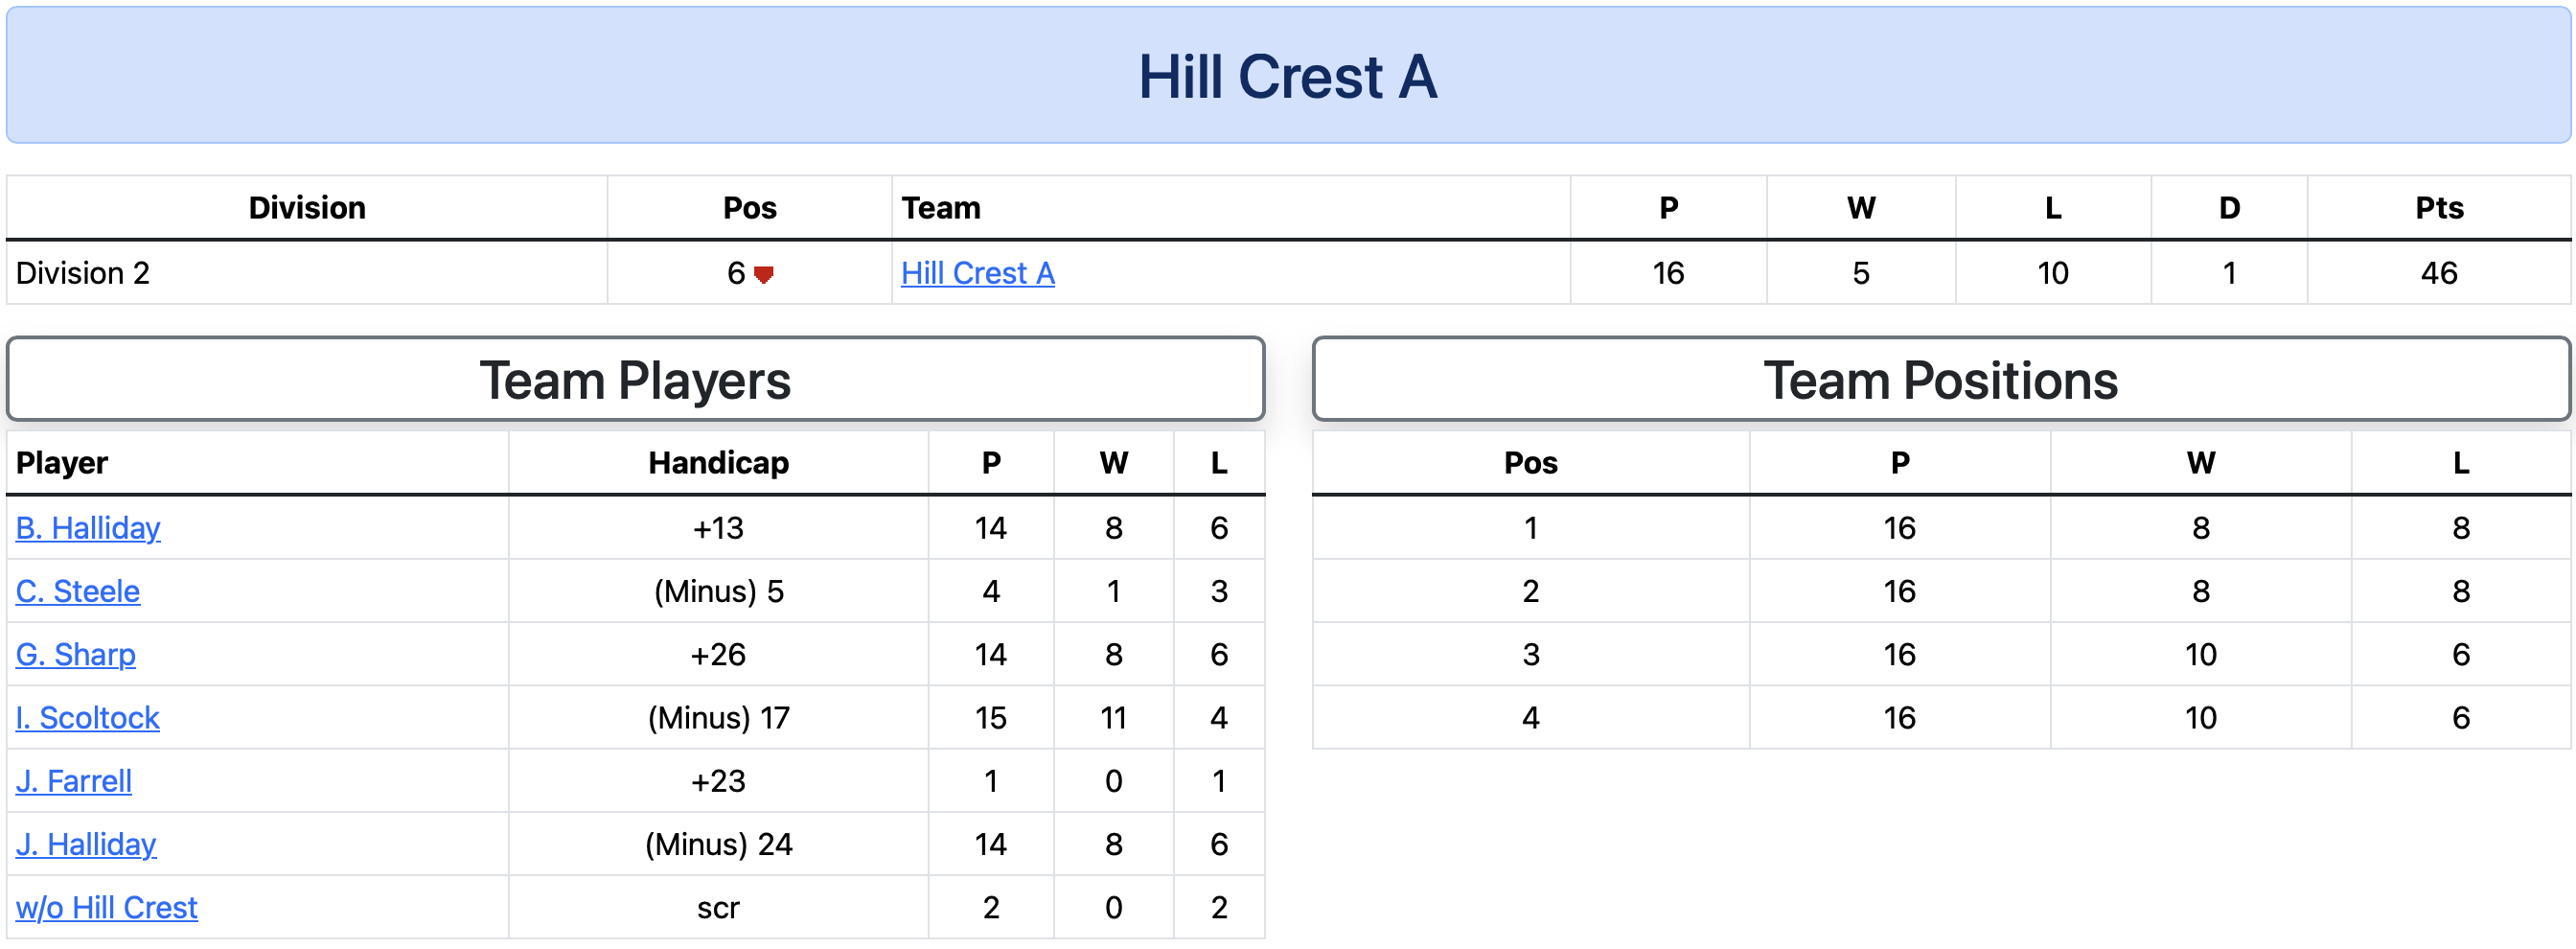2576x949 pixels.
Task: View G. Sharp player page
Action: (x=76, y=654)
